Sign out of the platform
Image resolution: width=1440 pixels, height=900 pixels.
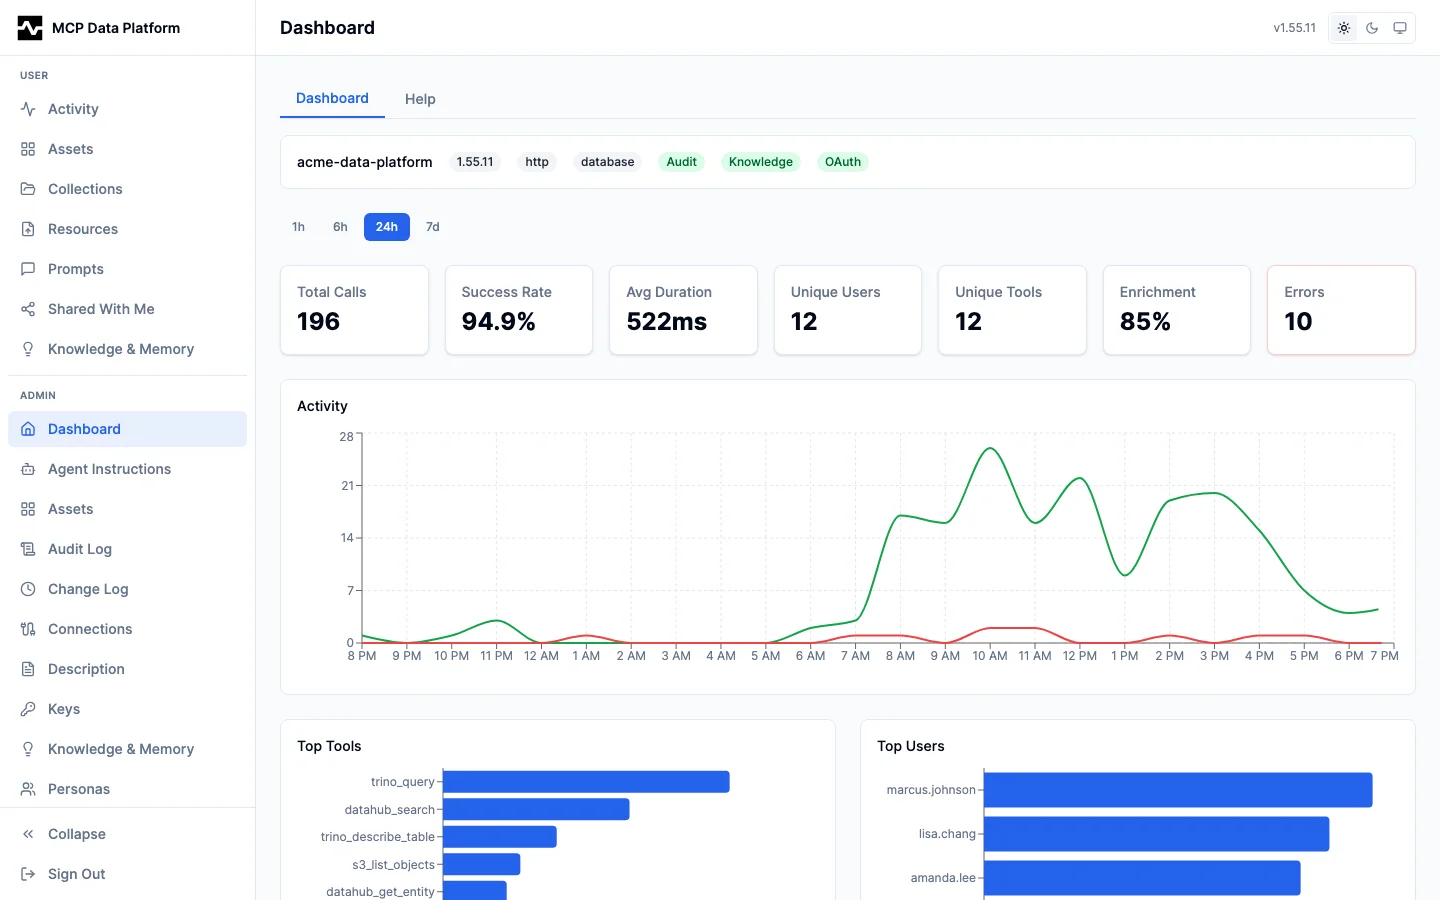76,874
